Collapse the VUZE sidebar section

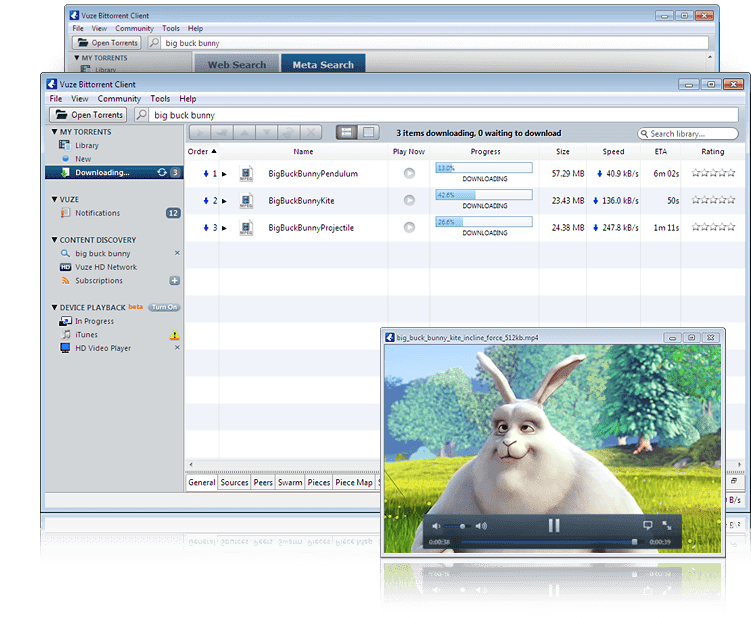coord(54,199)
